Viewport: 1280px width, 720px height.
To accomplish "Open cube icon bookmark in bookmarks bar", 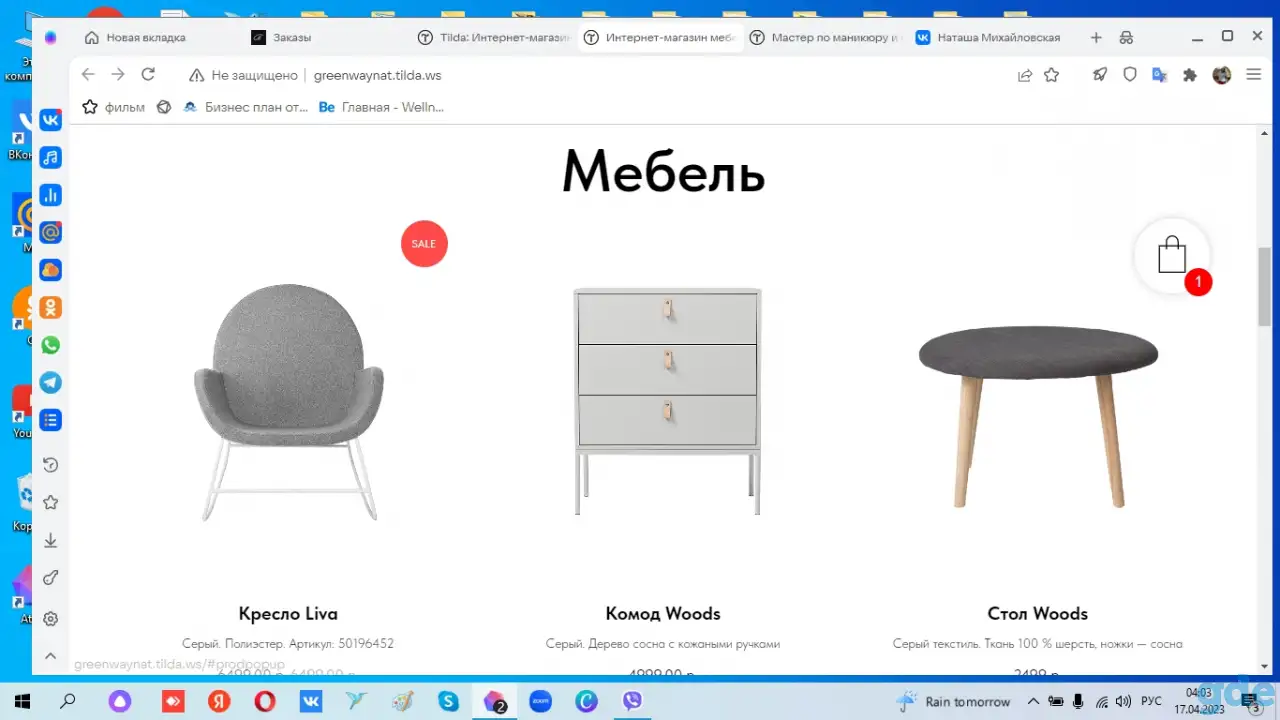I will point(164,107).
